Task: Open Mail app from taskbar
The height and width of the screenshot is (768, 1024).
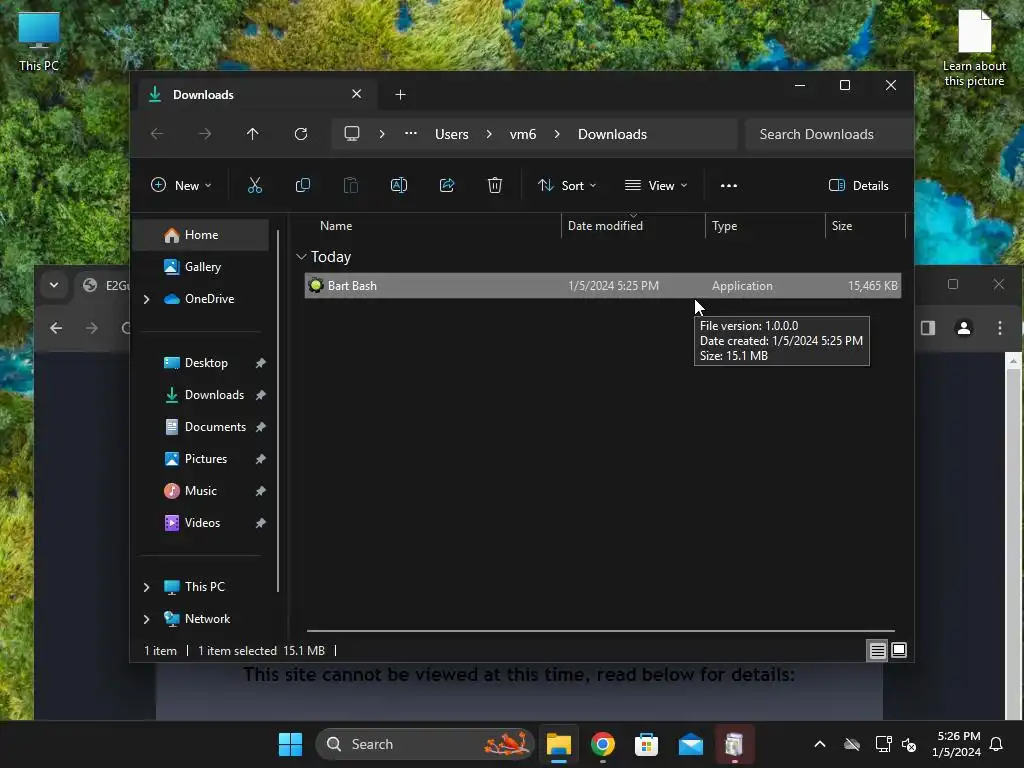Action: (x=690, y=744)
